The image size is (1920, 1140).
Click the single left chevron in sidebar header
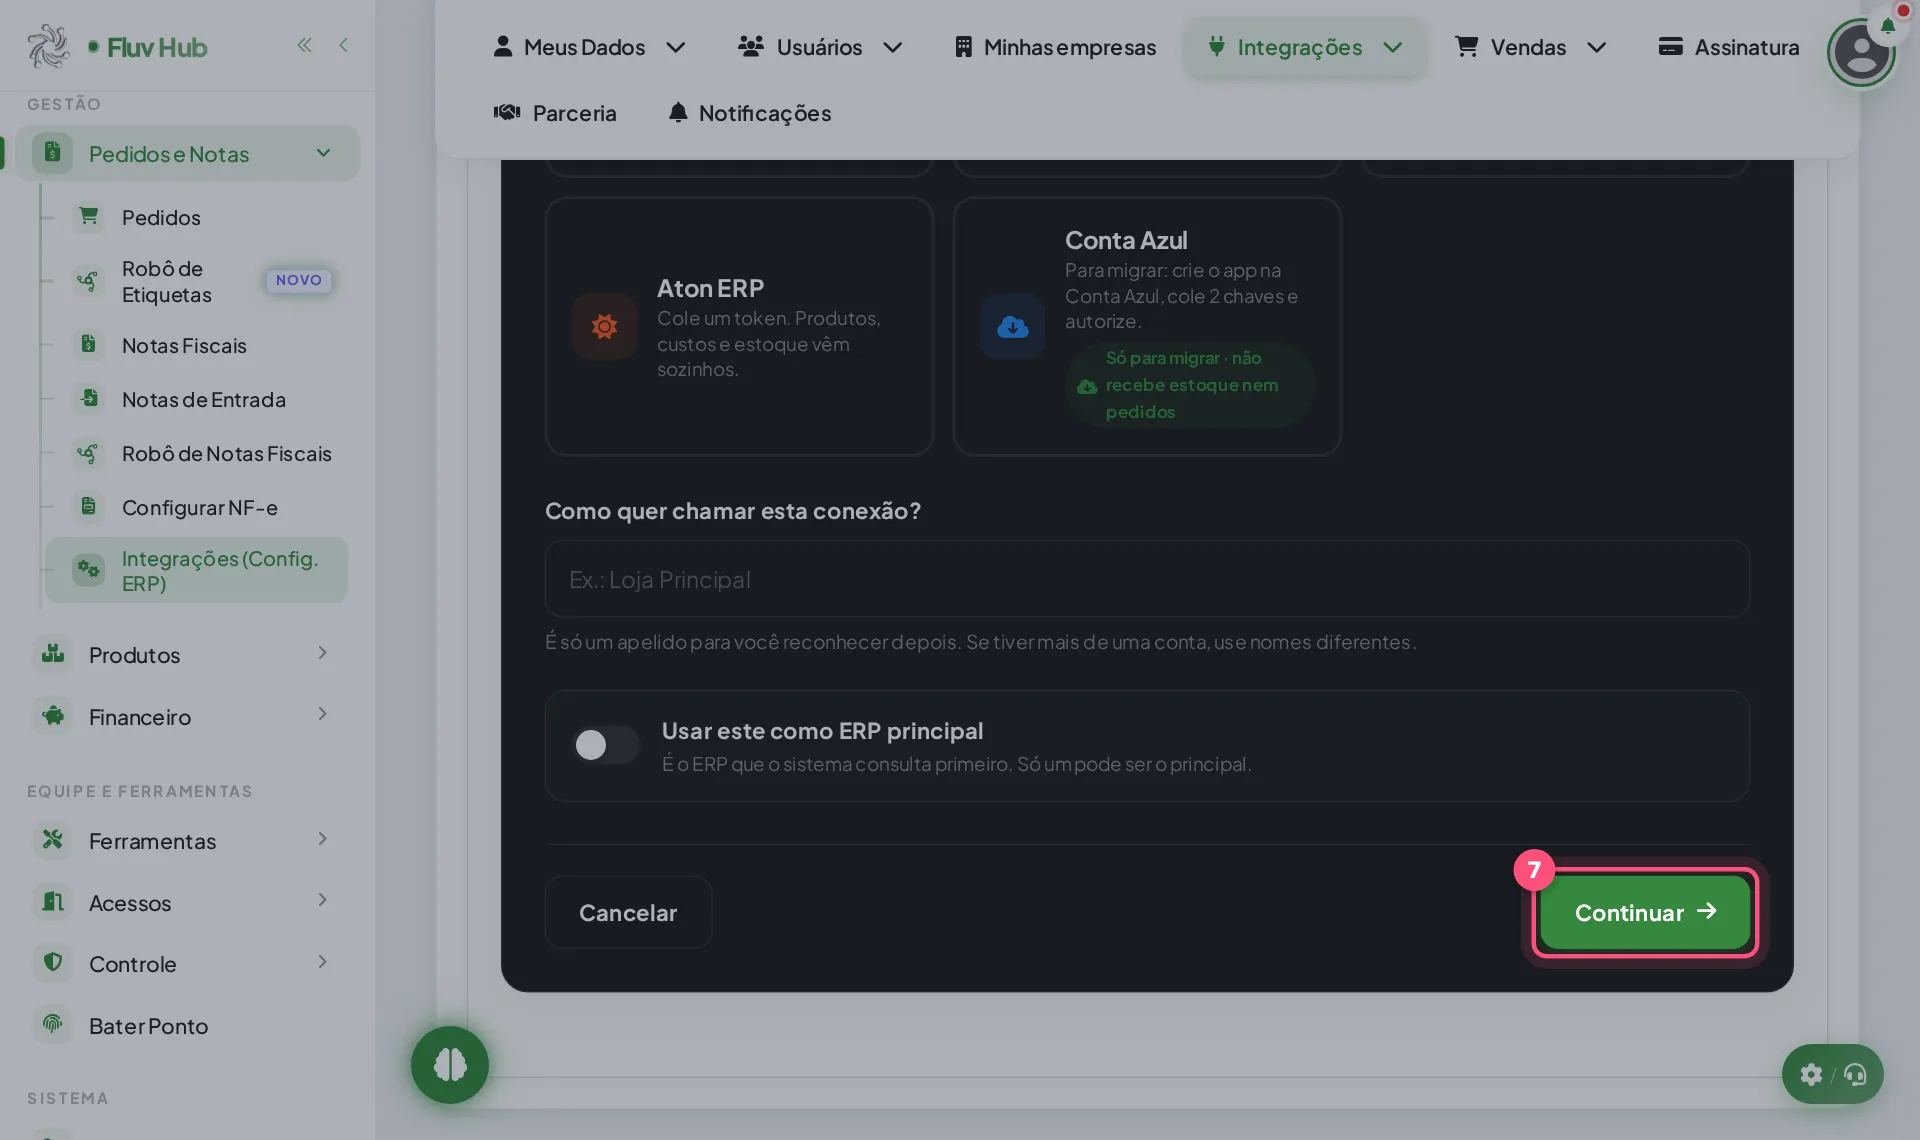pyautogui.click(x=343, y=45)
